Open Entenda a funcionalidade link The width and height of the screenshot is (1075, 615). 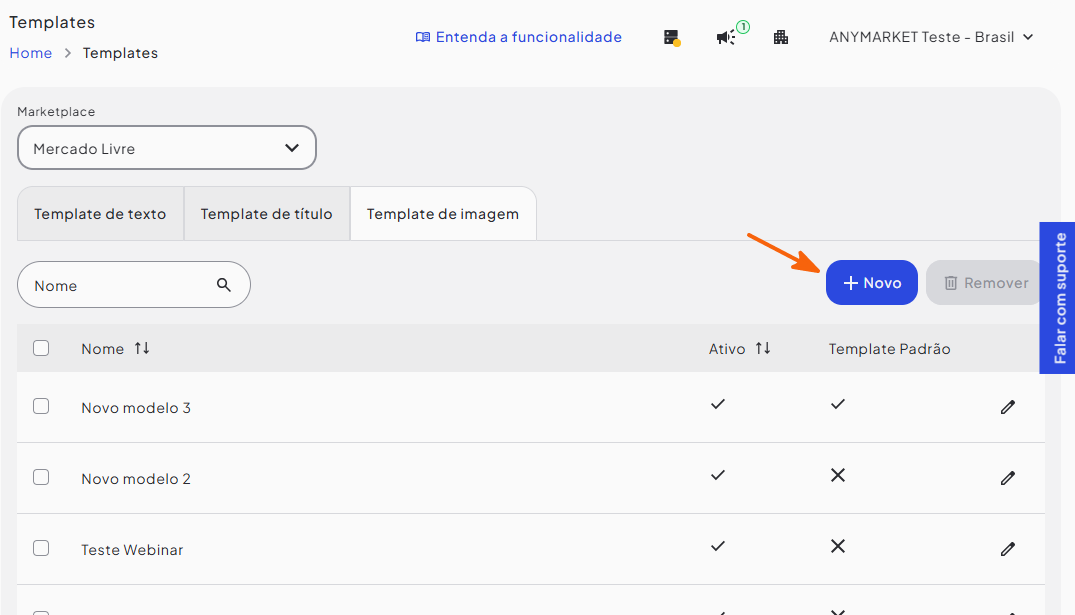(x=519, y=37)
